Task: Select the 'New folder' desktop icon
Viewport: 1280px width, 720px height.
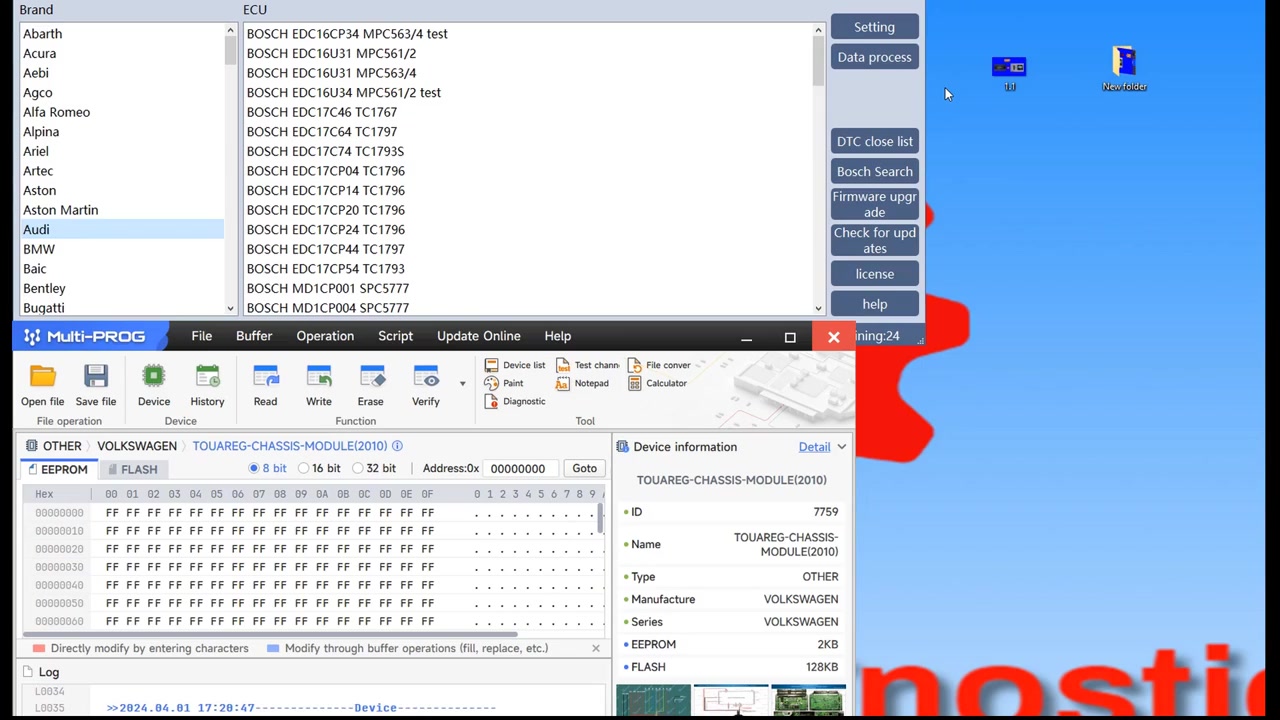Action: (1125, 68)
